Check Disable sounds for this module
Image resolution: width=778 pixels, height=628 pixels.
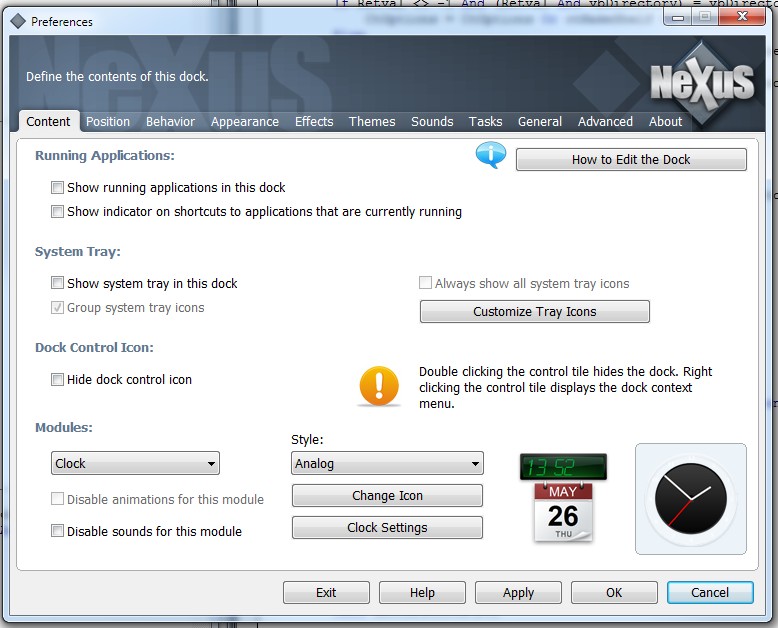58,531
